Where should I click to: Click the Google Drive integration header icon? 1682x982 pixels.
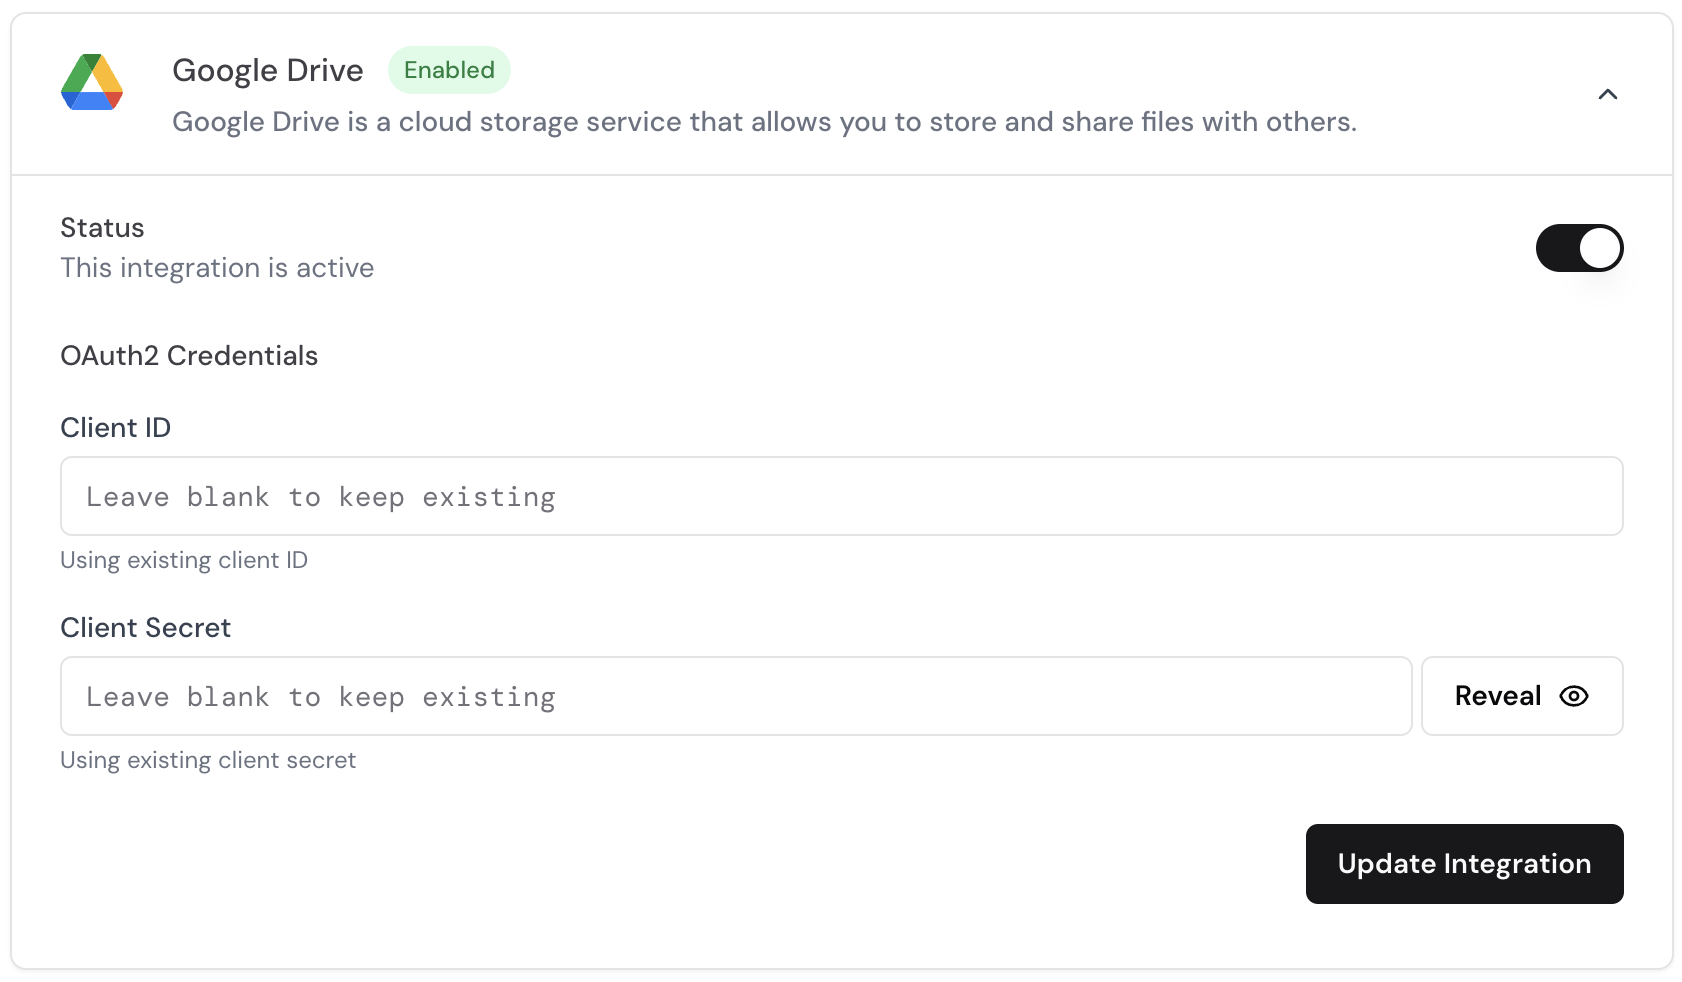[x=92, y=82]
